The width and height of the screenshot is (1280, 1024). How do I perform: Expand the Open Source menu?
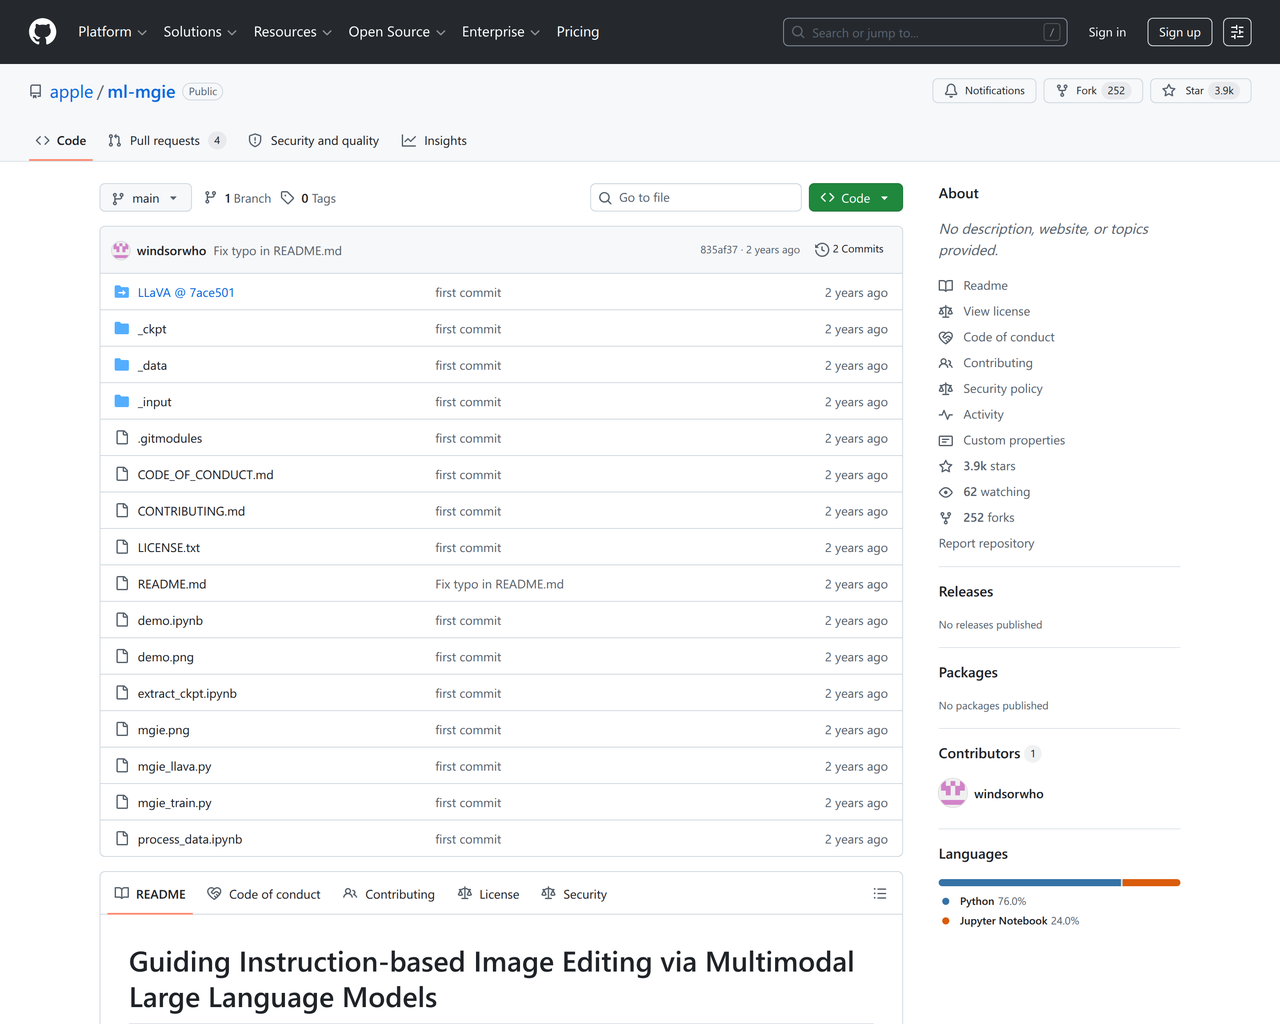397,32
